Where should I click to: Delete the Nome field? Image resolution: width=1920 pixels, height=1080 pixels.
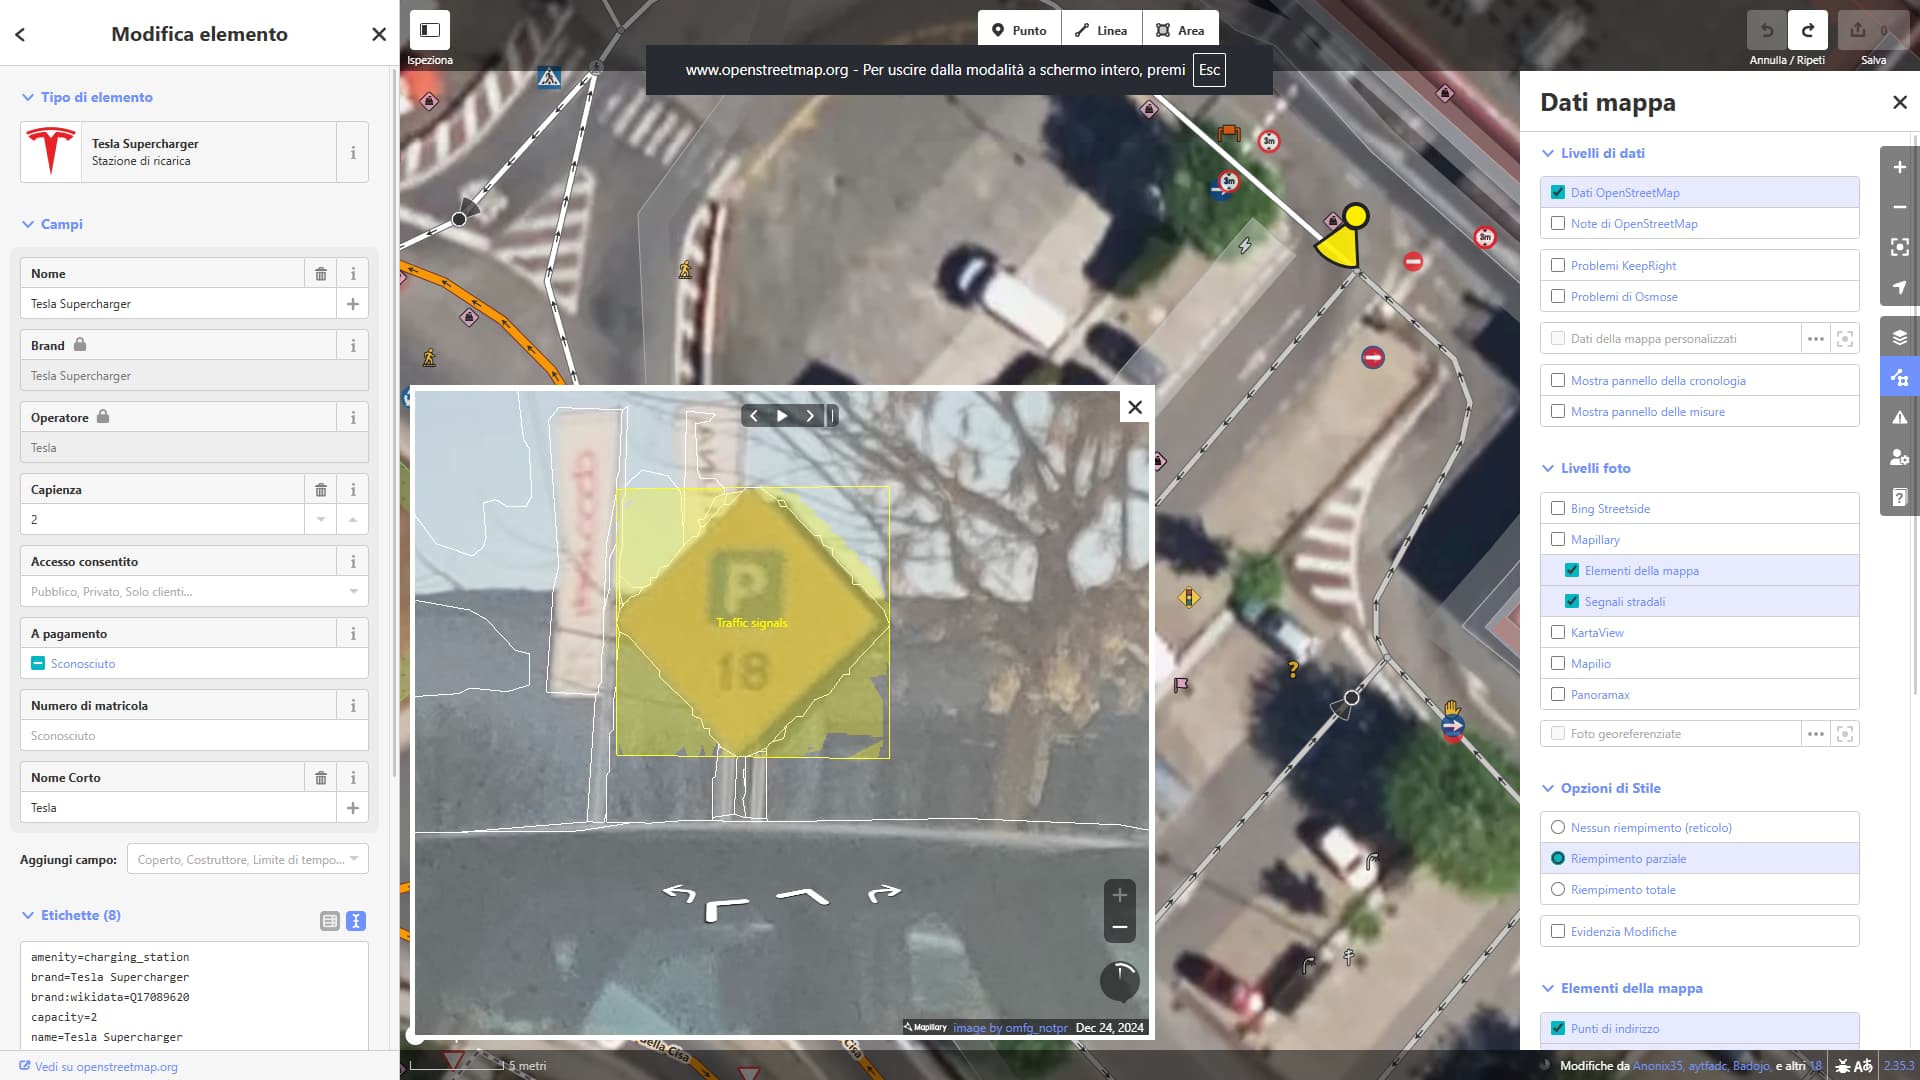321,274
